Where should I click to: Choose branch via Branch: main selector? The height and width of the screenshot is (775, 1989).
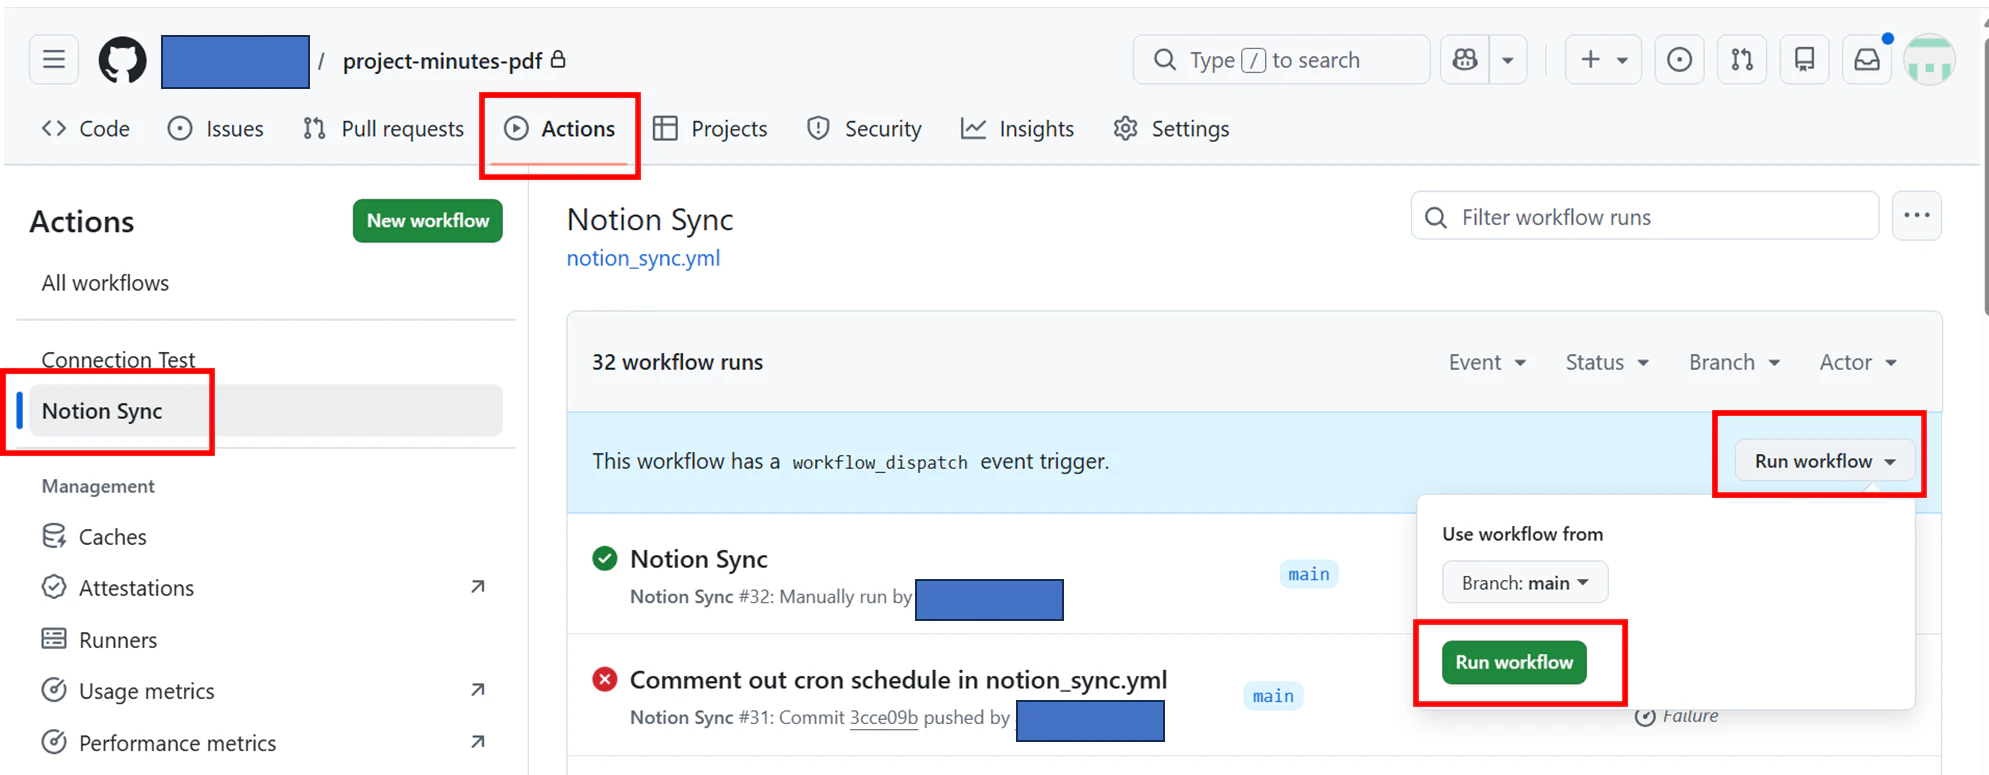[x=1525, y=582]
